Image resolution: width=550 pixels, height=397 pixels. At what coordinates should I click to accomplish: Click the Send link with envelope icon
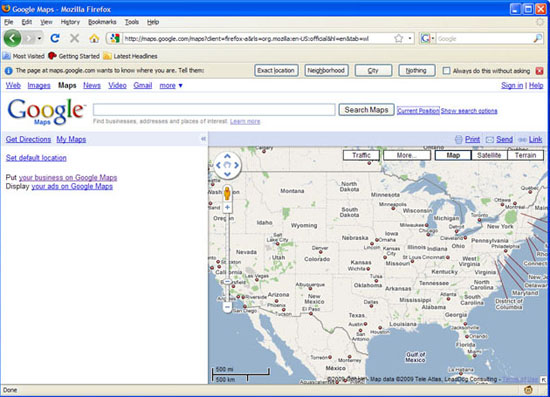499,140
